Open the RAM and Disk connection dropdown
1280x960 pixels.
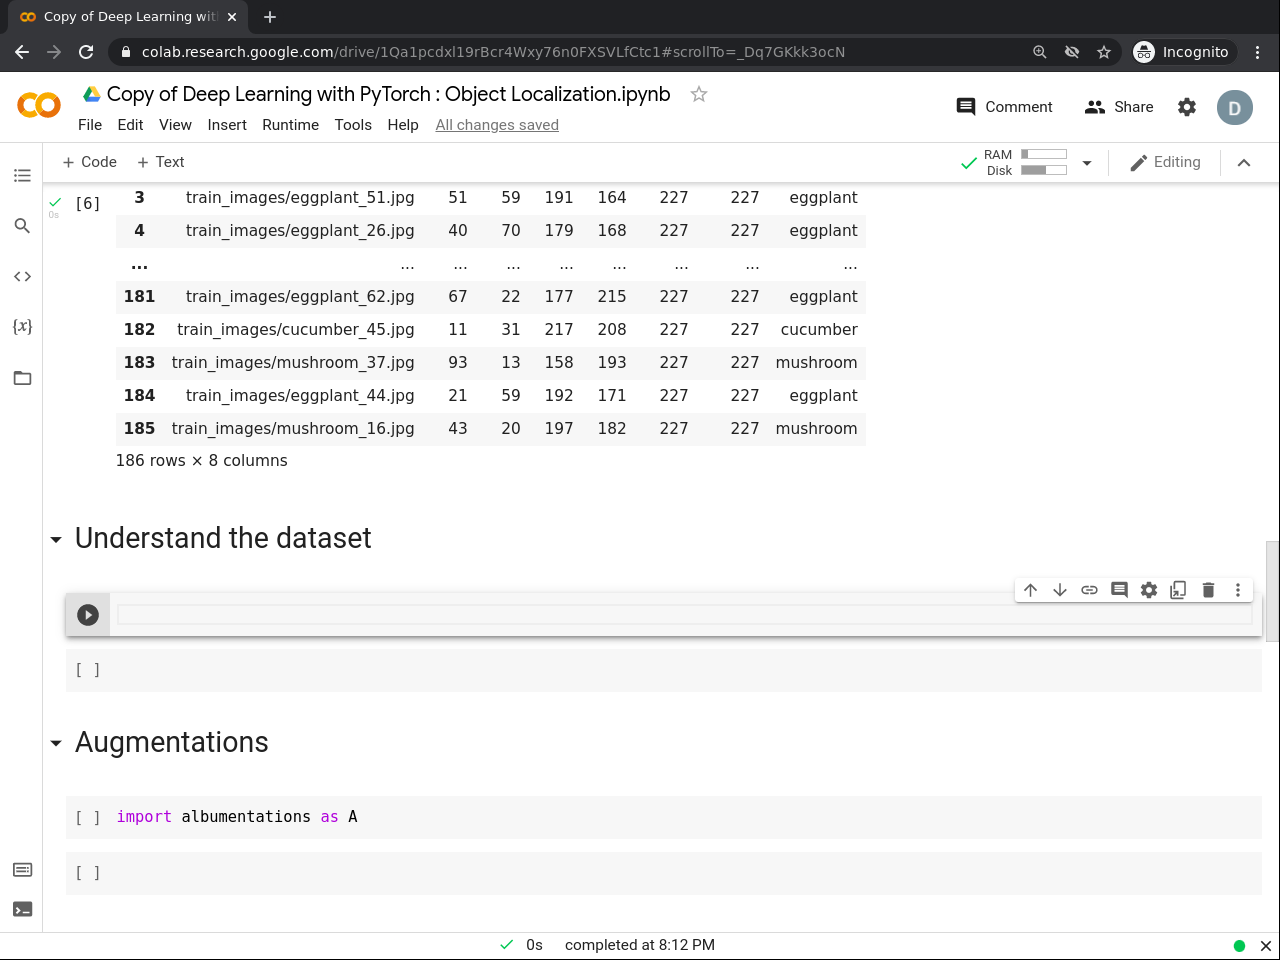1087,163
